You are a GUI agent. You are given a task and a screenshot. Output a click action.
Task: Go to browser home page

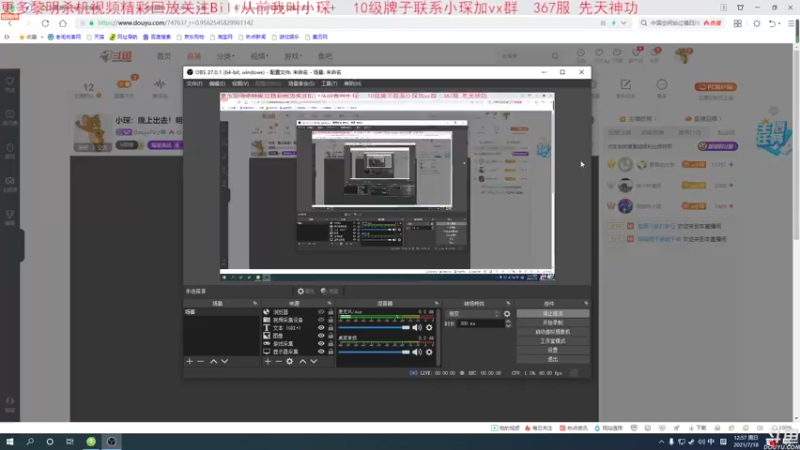63,23
